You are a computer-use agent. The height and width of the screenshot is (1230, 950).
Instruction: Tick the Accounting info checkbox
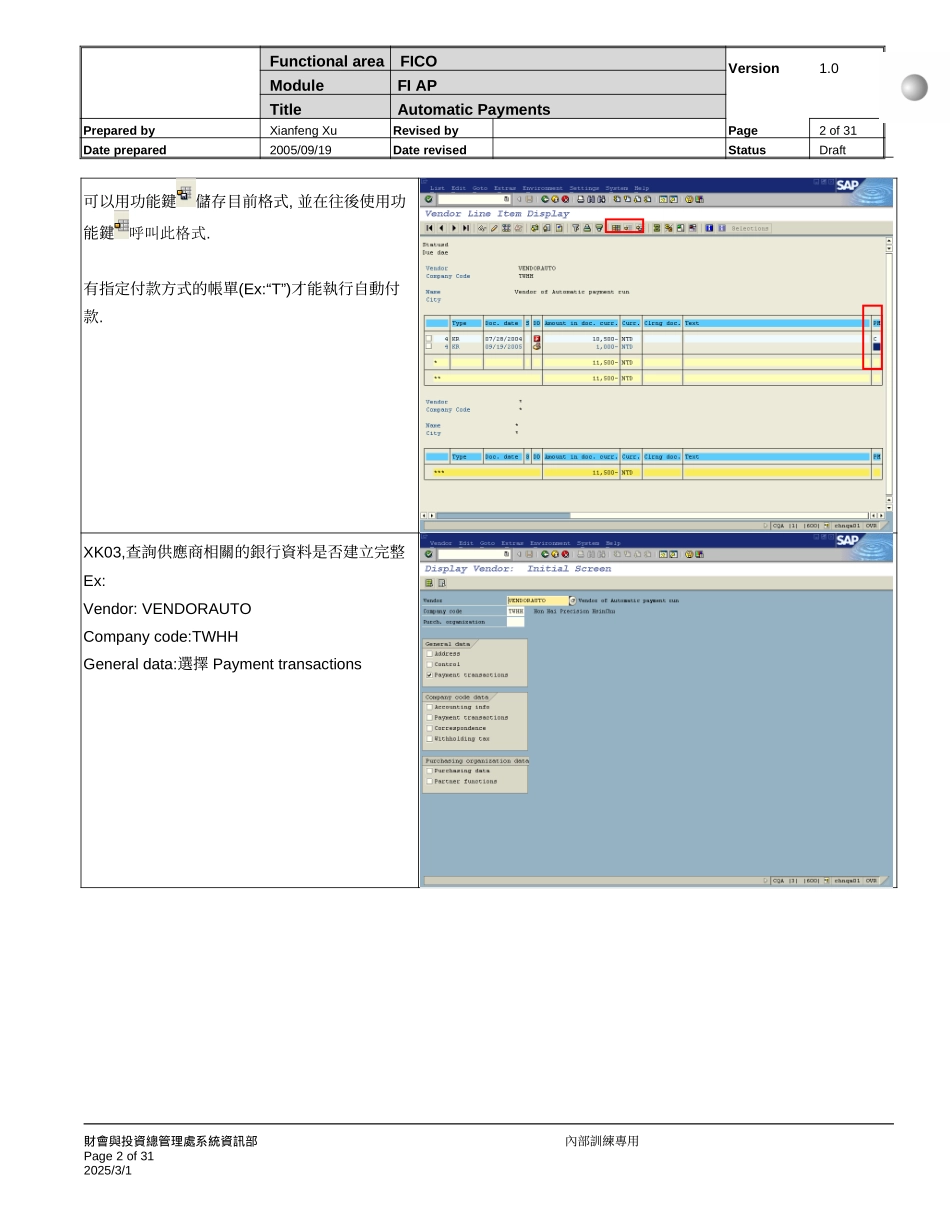429,707
